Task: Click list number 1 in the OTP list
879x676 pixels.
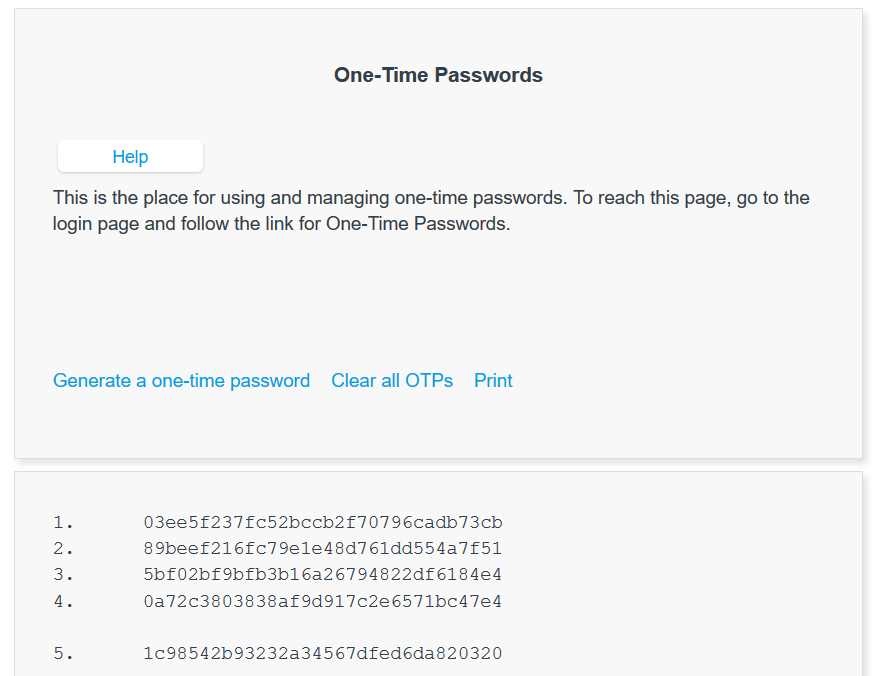Action: pos(63,523)
